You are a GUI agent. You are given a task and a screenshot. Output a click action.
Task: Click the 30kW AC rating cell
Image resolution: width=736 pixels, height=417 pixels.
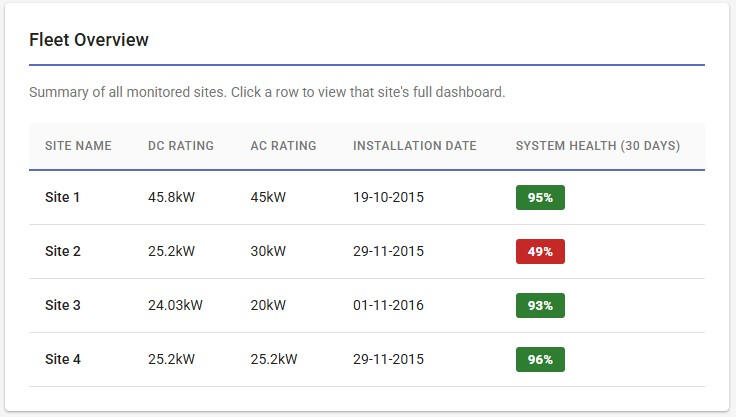(x=268, y=252)
